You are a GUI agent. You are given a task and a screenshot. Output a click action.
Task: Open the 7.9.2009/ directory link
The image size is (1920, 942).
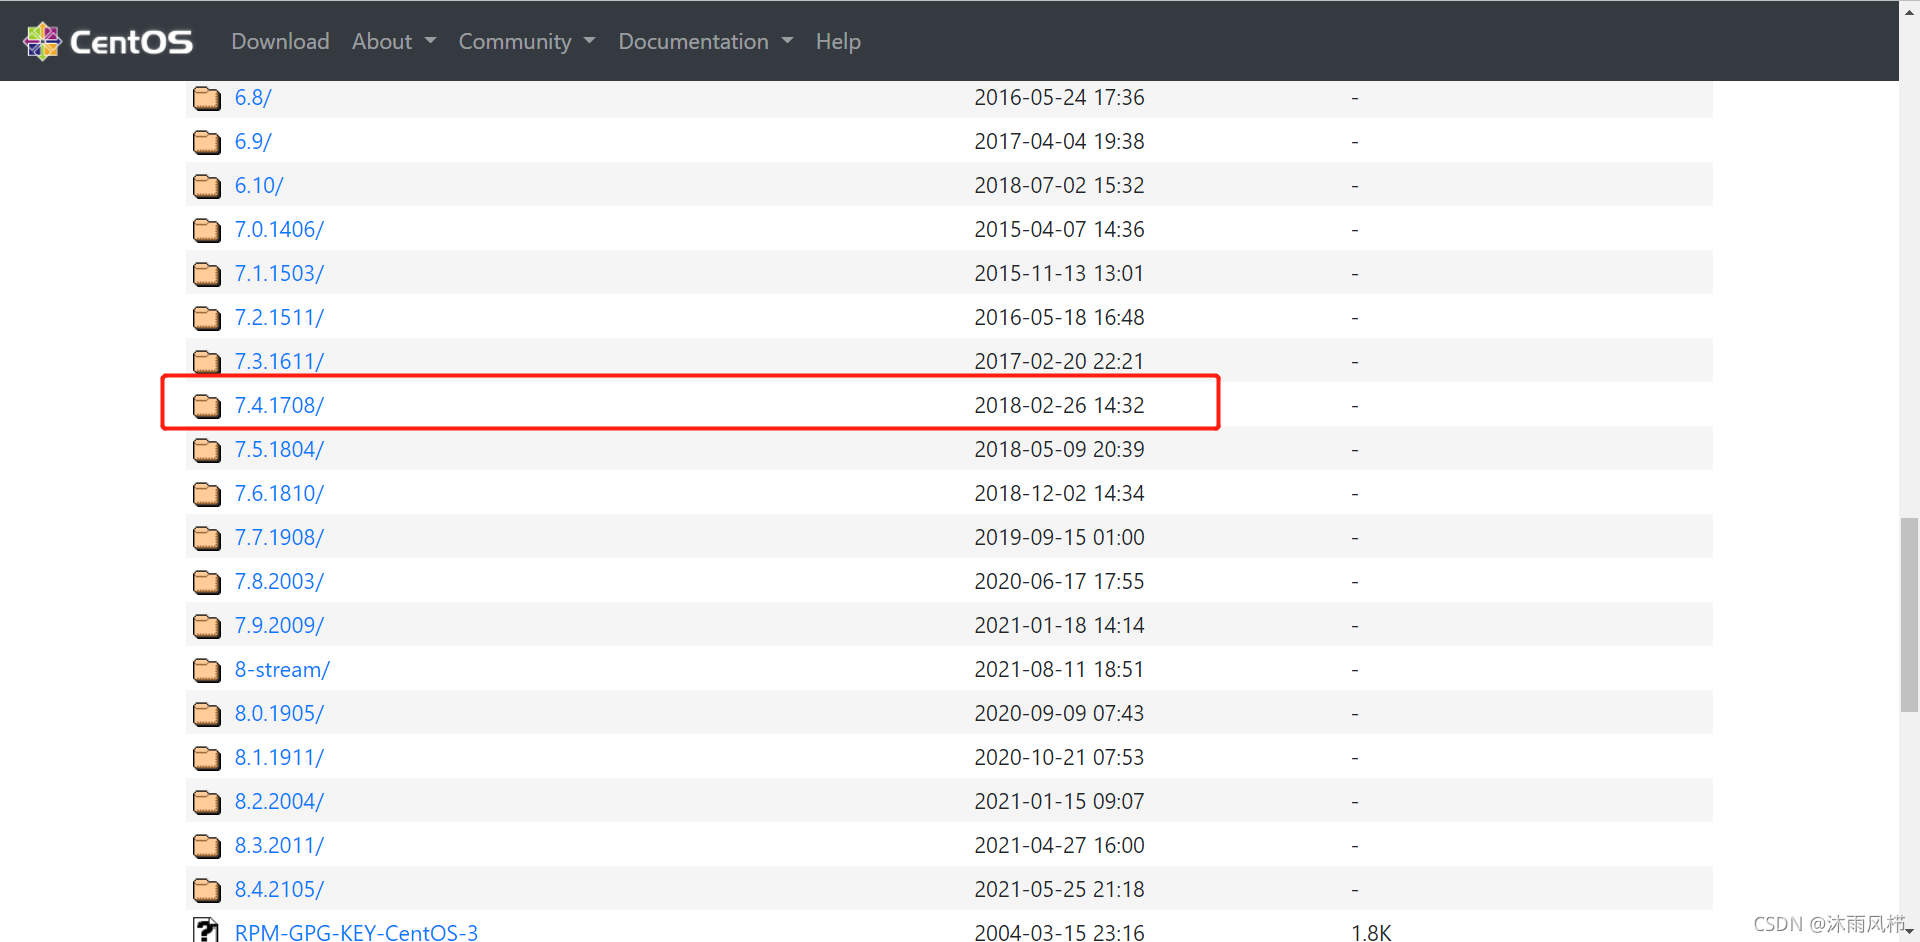(x=279, y=625)
